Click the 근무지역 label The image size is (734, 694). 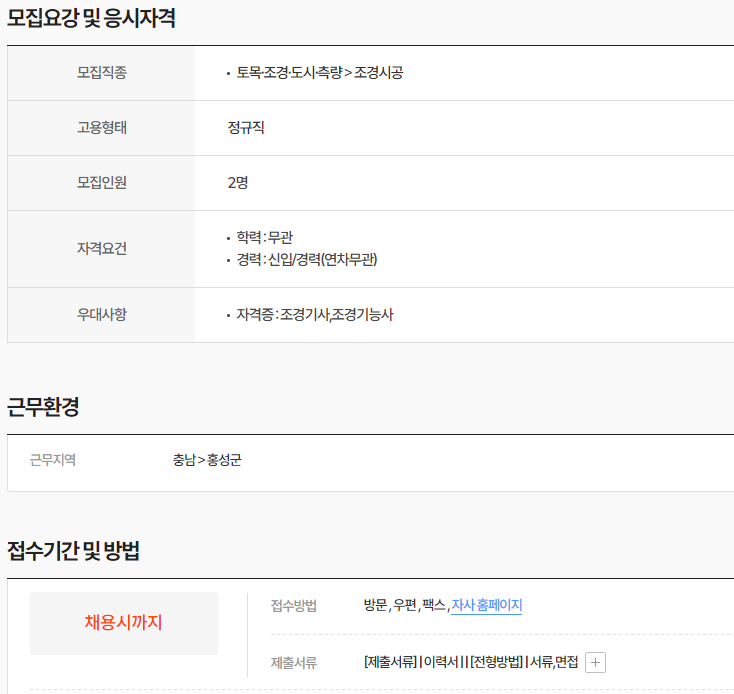click(53, 460)
